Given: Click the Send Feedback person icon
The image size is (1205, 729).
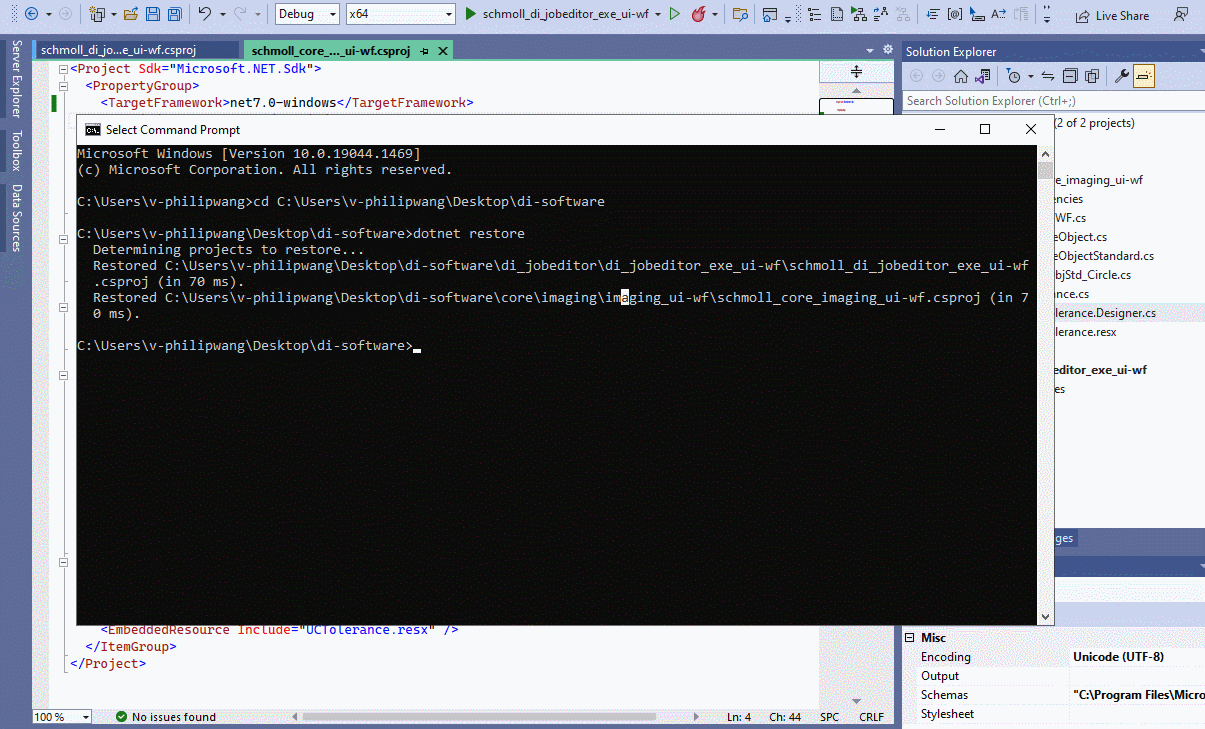Looking at the screenshot, I should [x=1182, y=16].
